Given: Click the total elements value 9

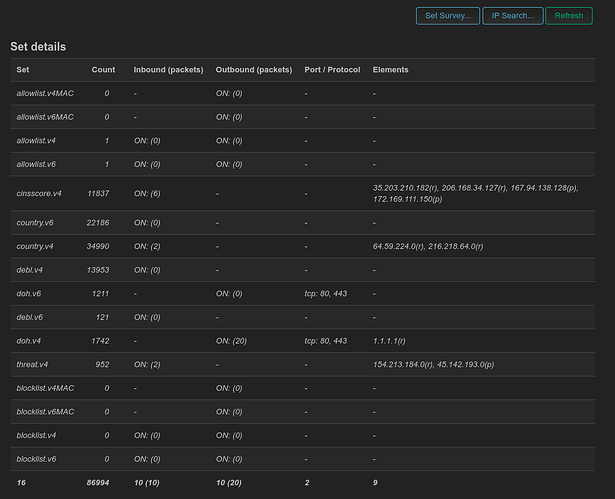Looking at the screenshot, I should click(x=375, y=483).
